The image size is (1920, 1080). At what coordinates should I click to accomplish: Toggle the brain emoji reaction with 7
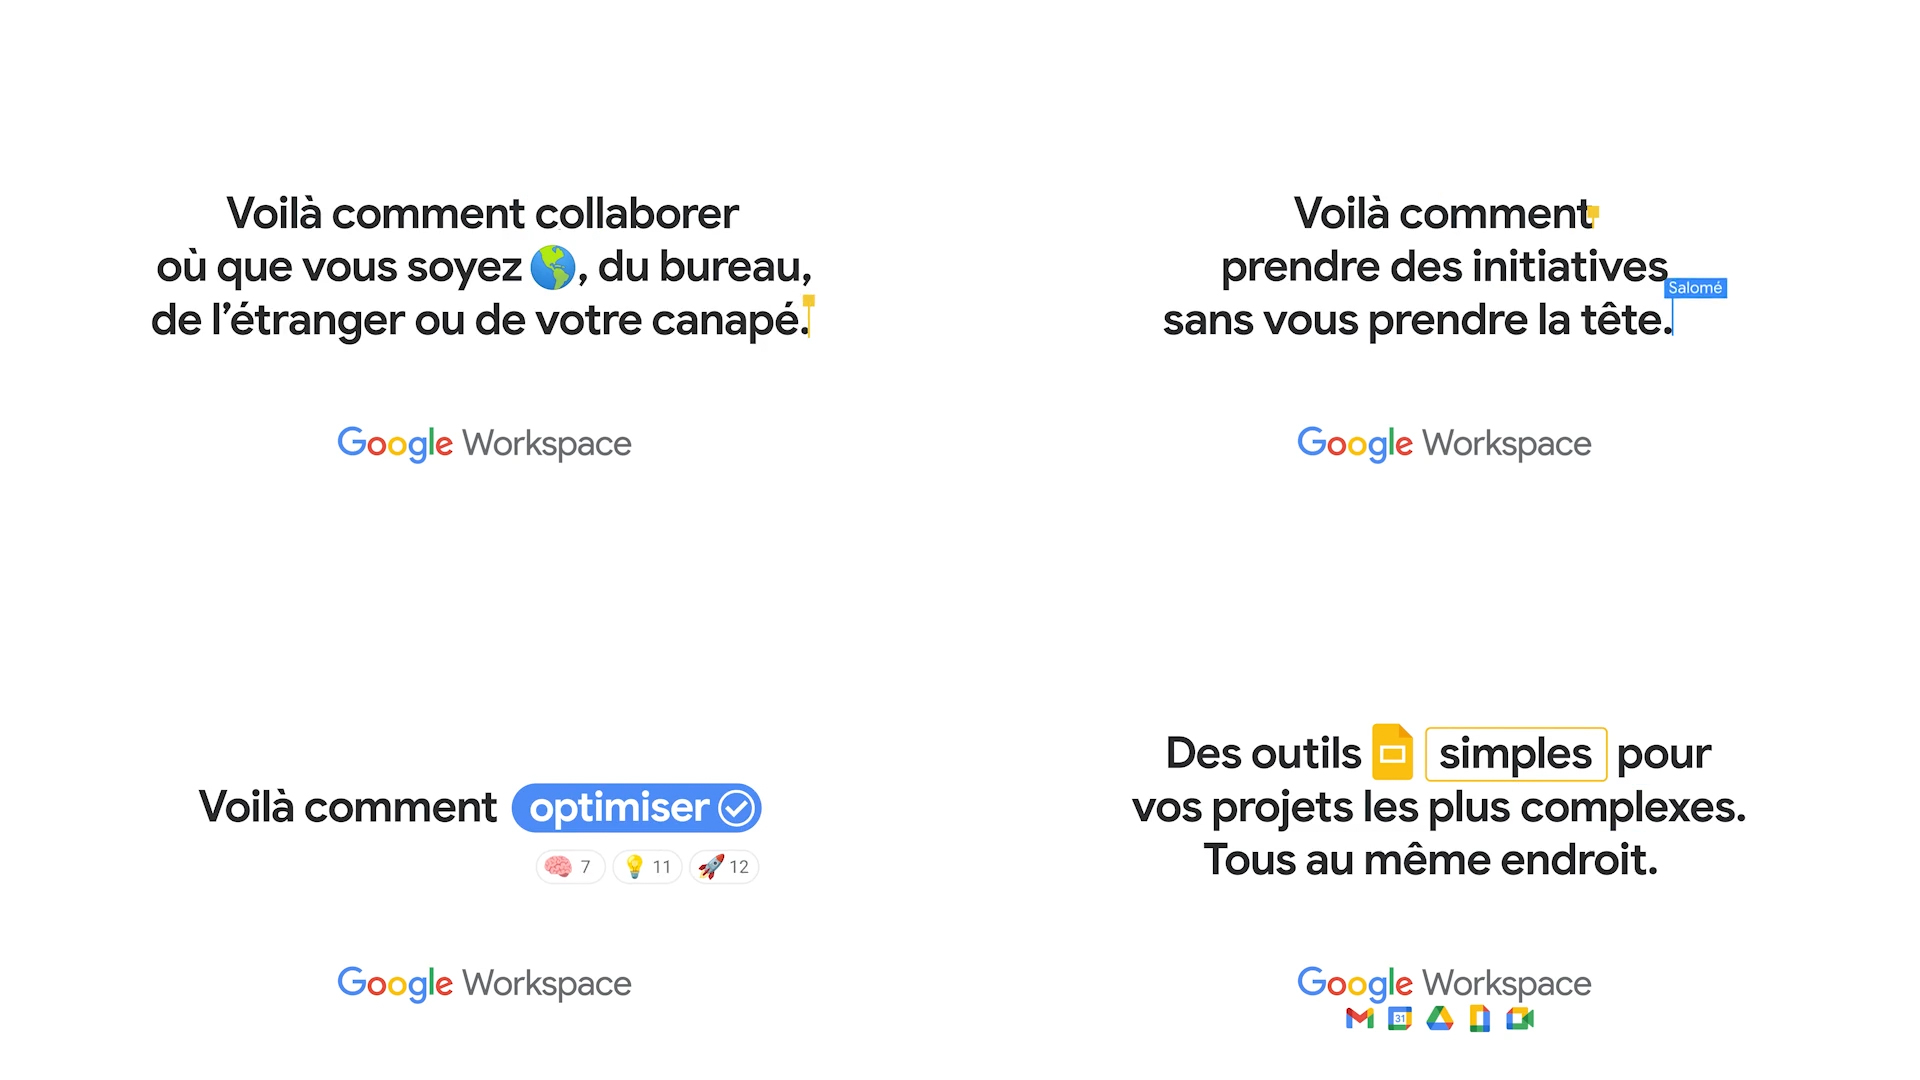click(x=570, y=867)
